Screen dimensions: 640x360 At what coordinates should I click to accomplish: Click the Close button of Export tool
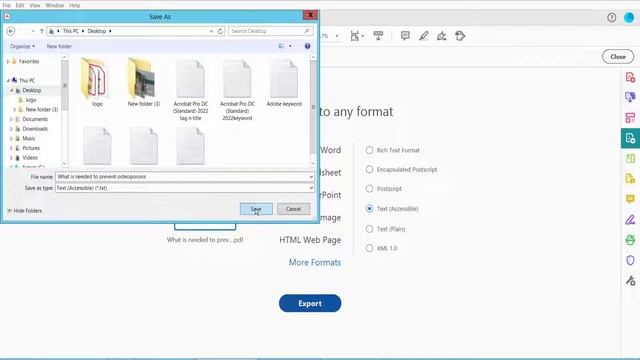[618, 57]
